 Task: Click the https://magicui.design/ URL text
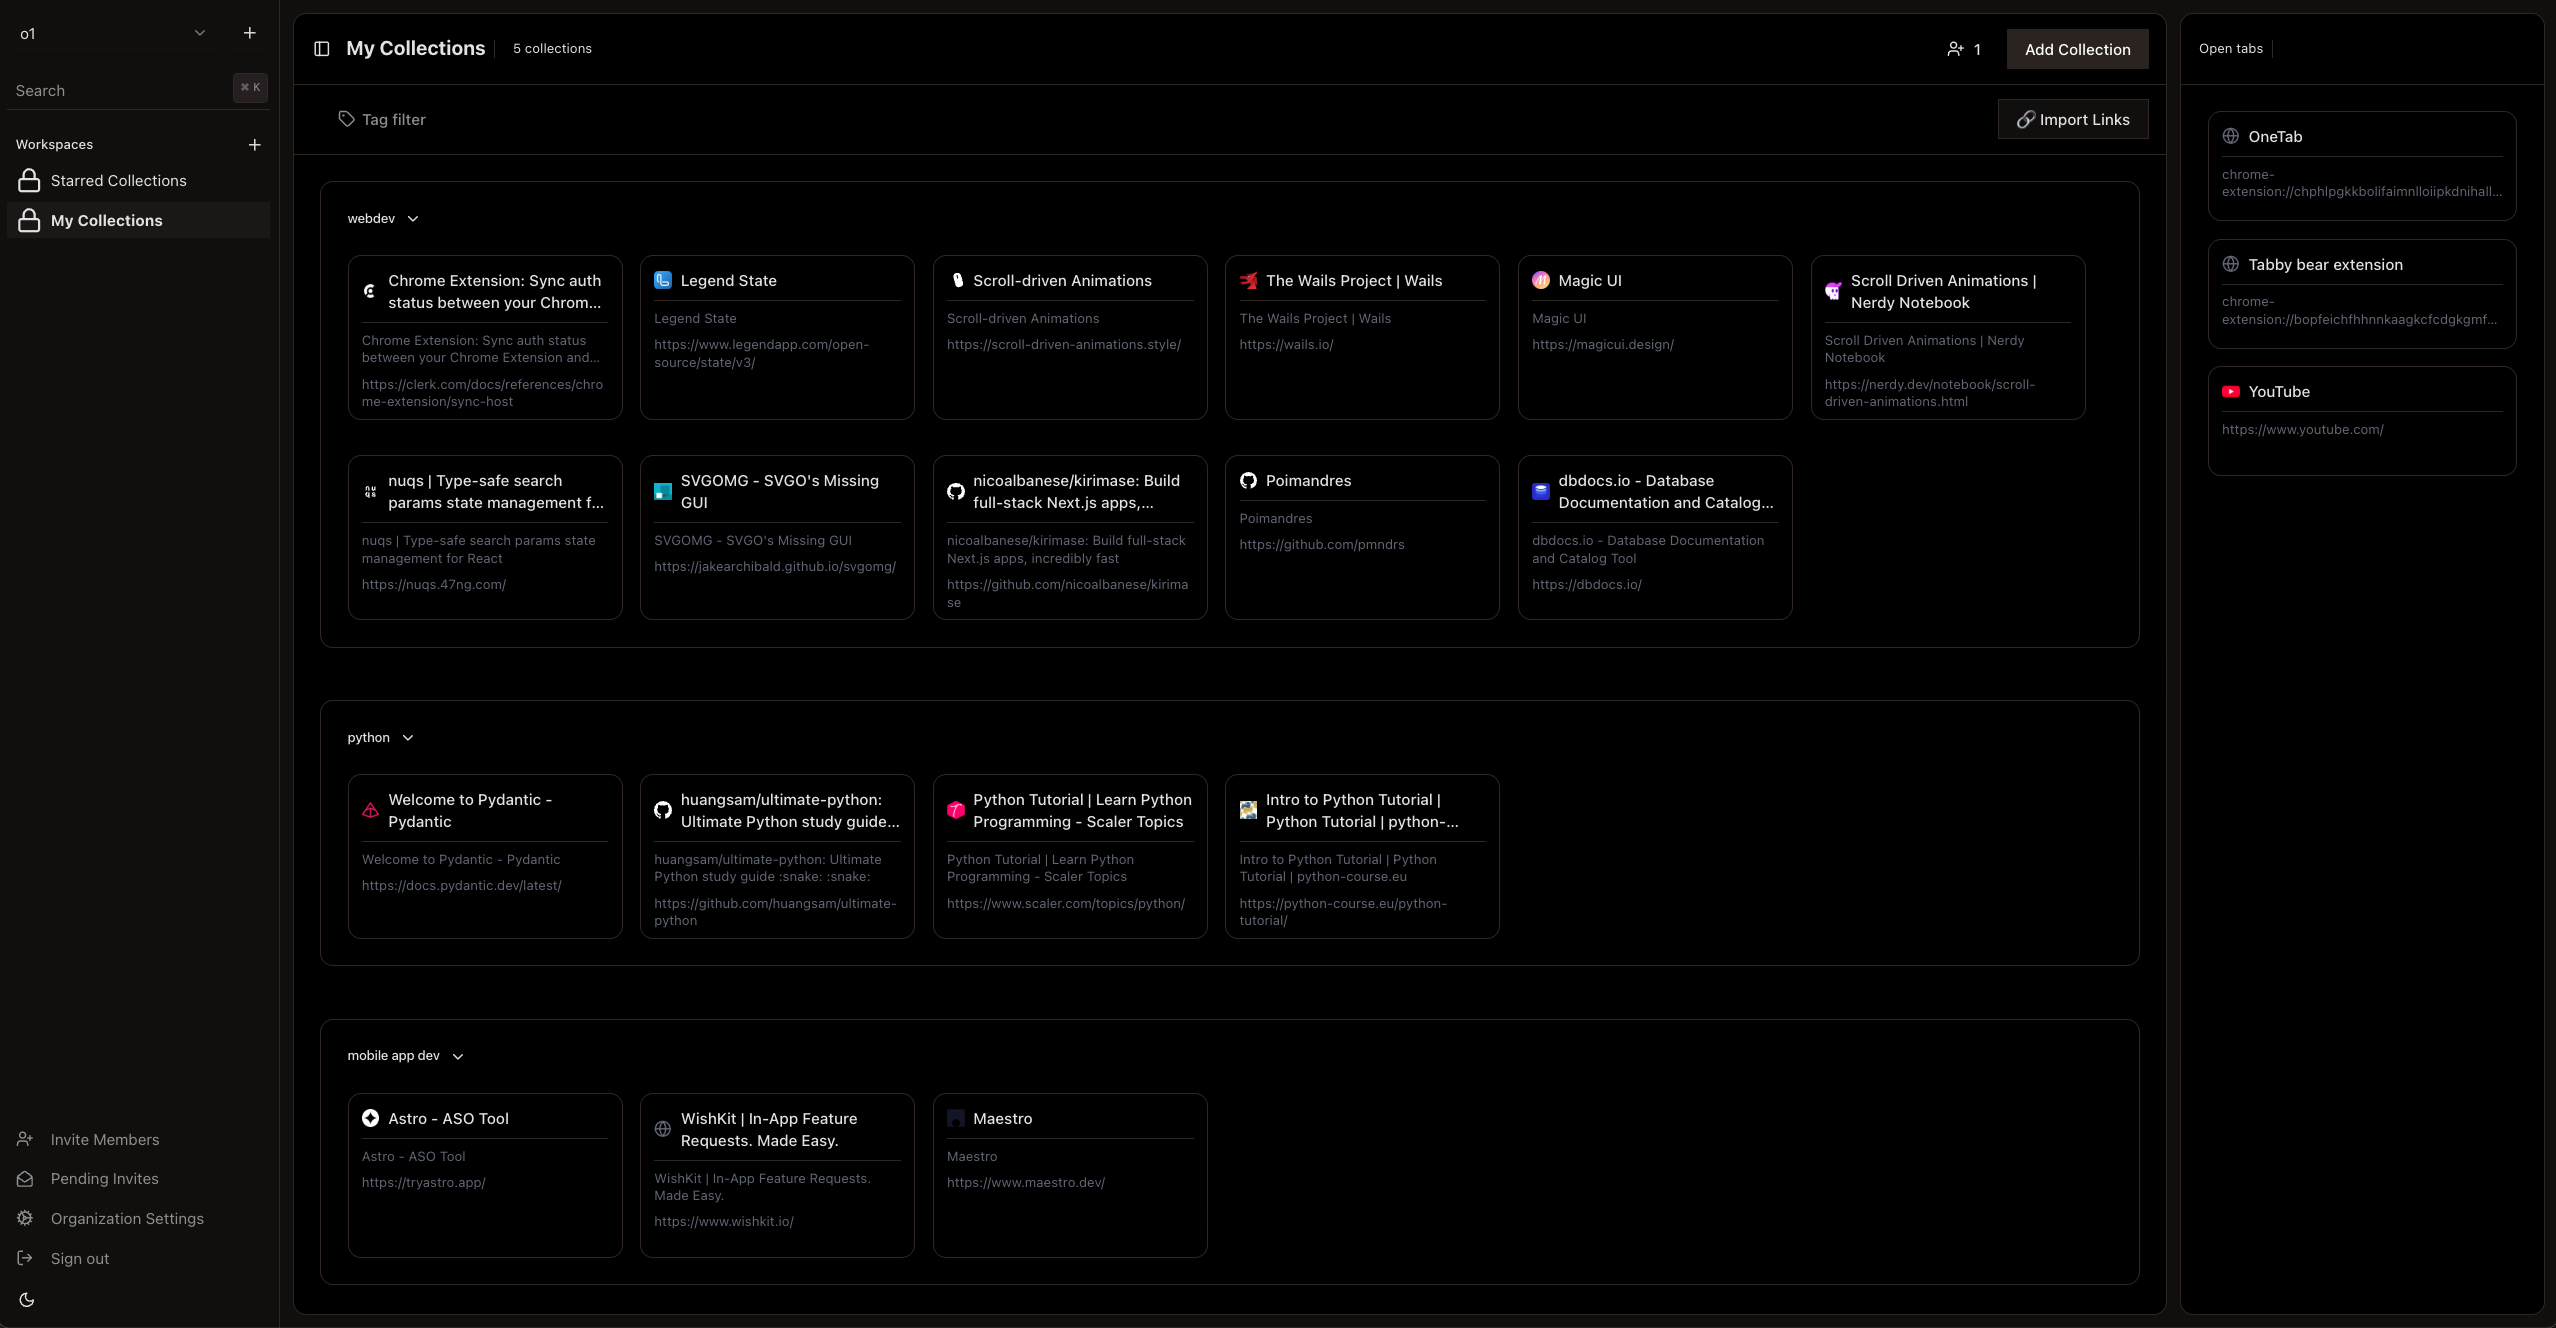[x=1602, y=345]
